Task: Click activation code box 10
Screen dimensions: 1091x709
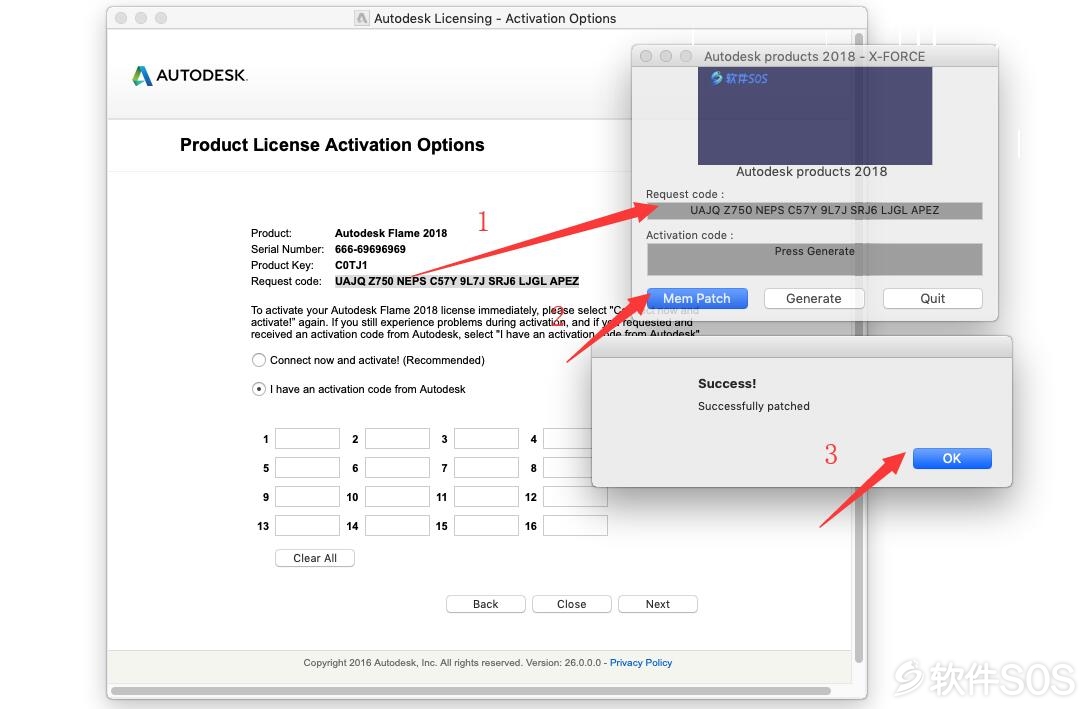Action: (397, 497)
